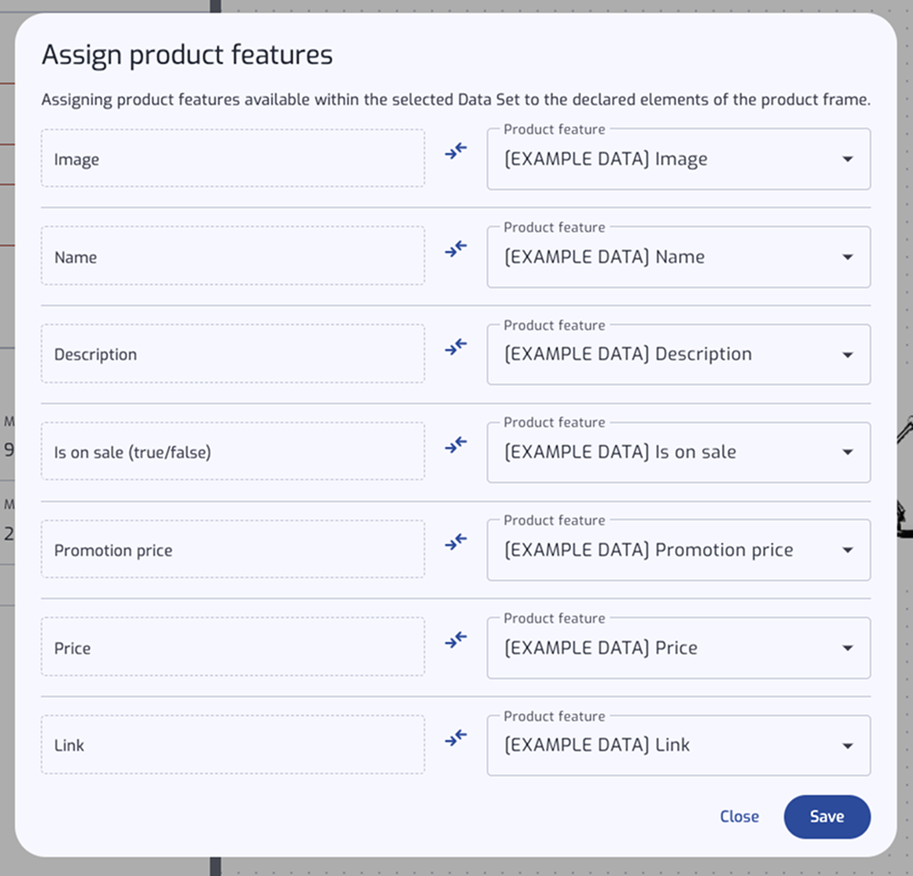The image size is (913, 876).
Task: Open the [EXAMPLE DATA] Price dropdown
Action: [x=679, y=648]
